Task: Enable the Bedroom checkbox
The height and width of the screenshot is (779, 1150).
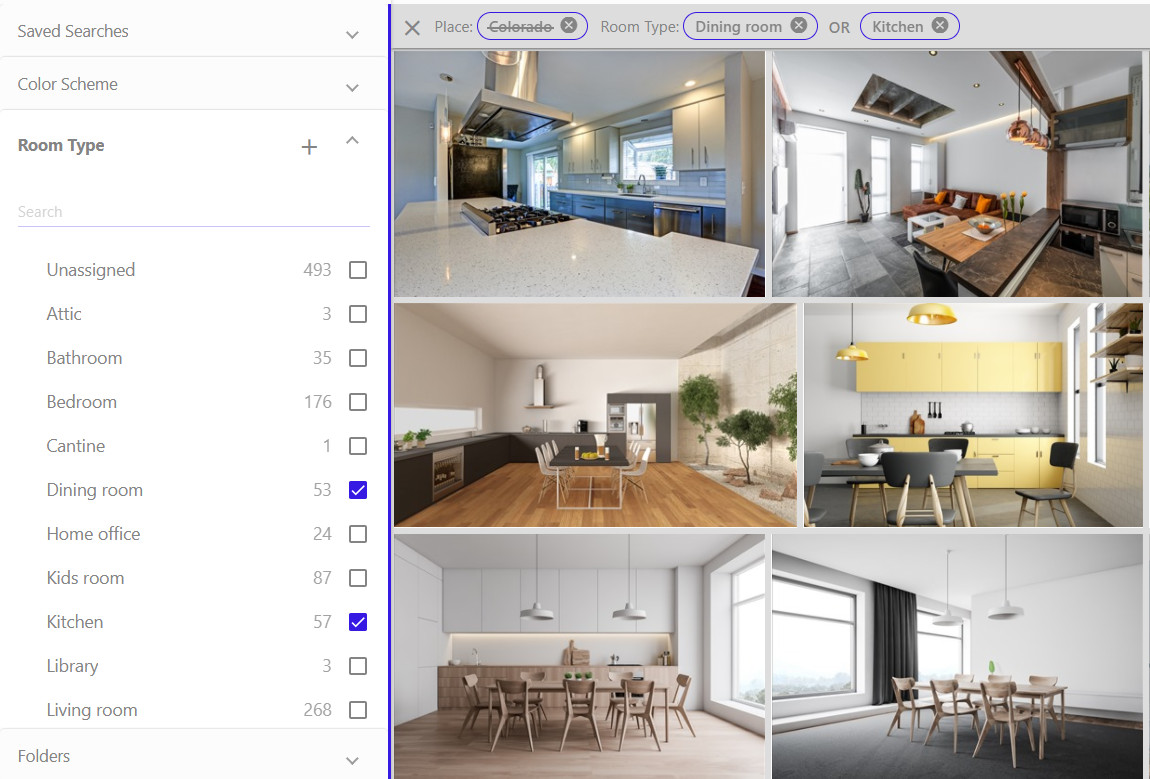Action: 358,402
